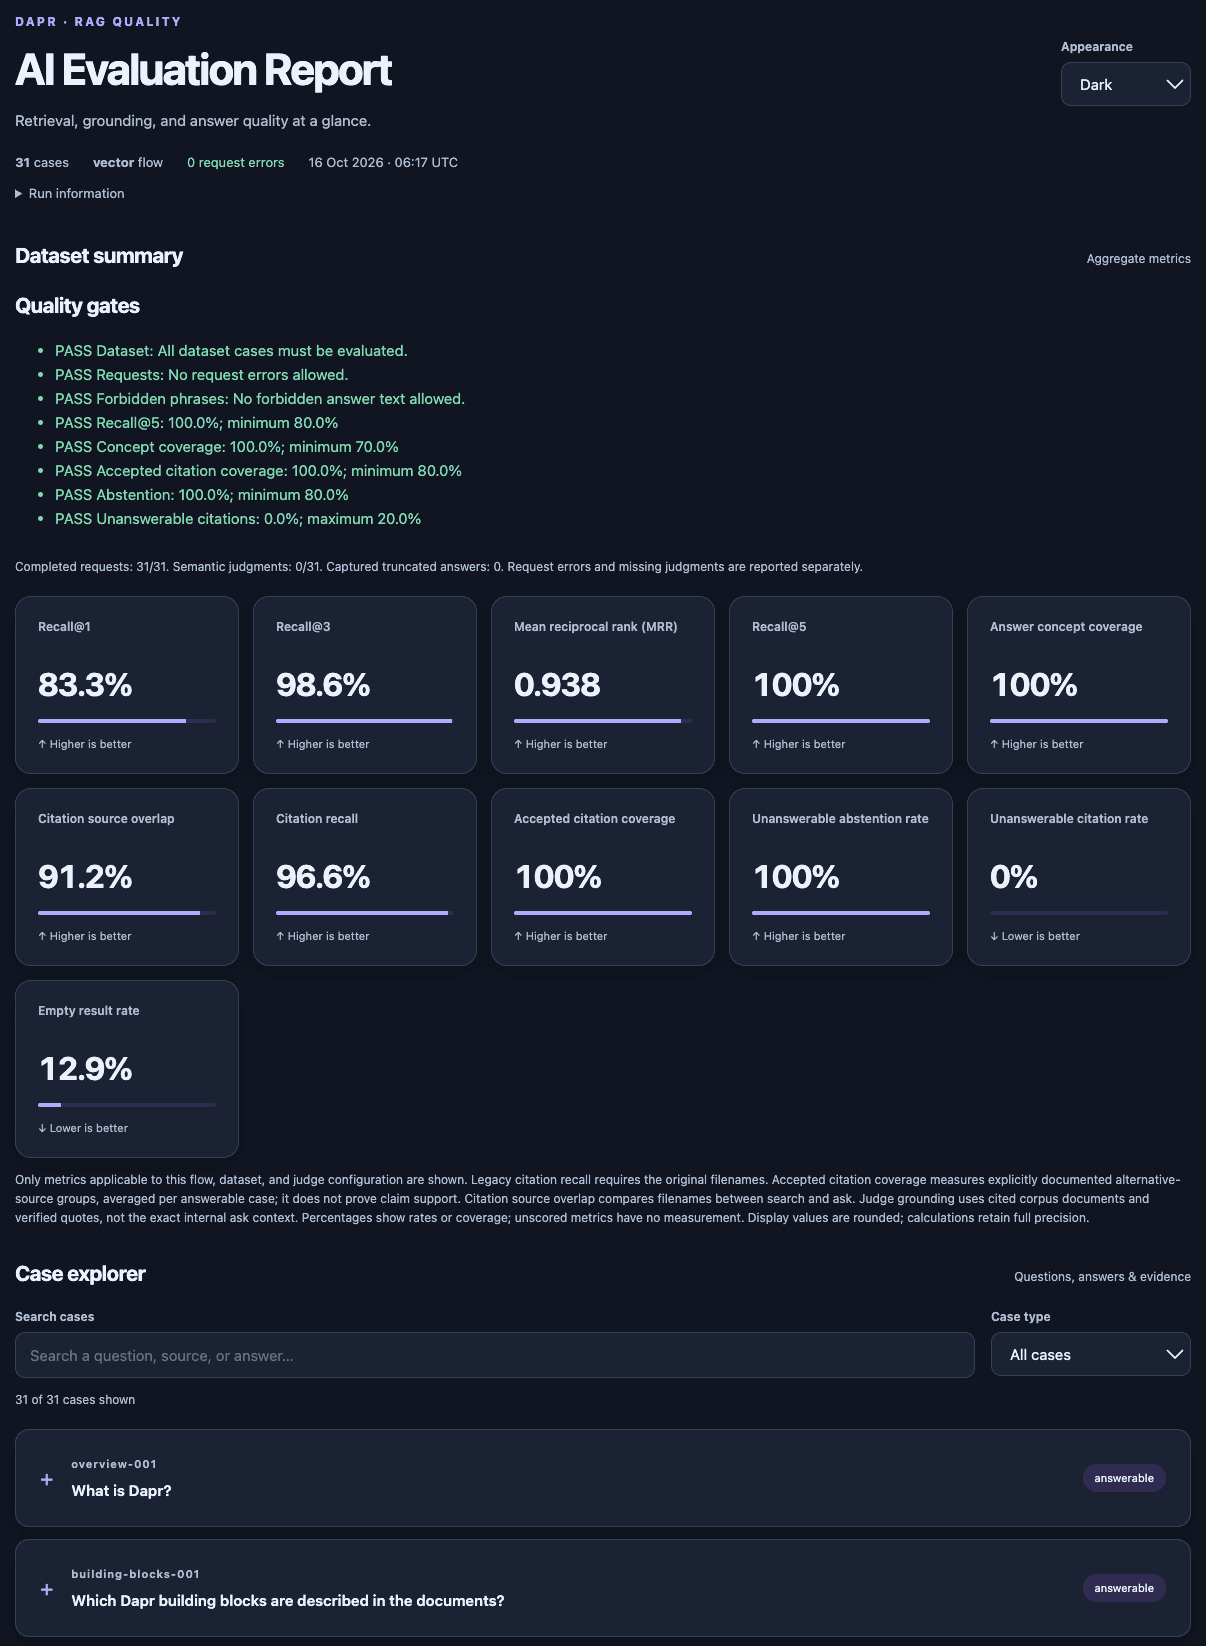1206x1646 pixels.
Task: Click the Answer concept coverage card title
Action: point(1066,627)
